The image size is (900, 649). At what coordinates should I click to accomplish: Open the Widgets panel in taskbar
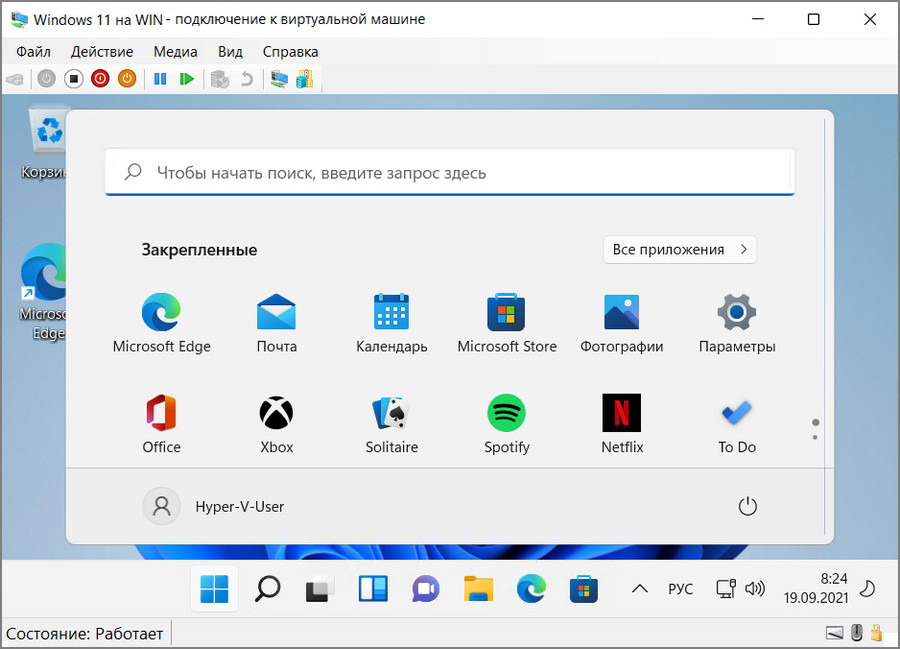point(373,589)
